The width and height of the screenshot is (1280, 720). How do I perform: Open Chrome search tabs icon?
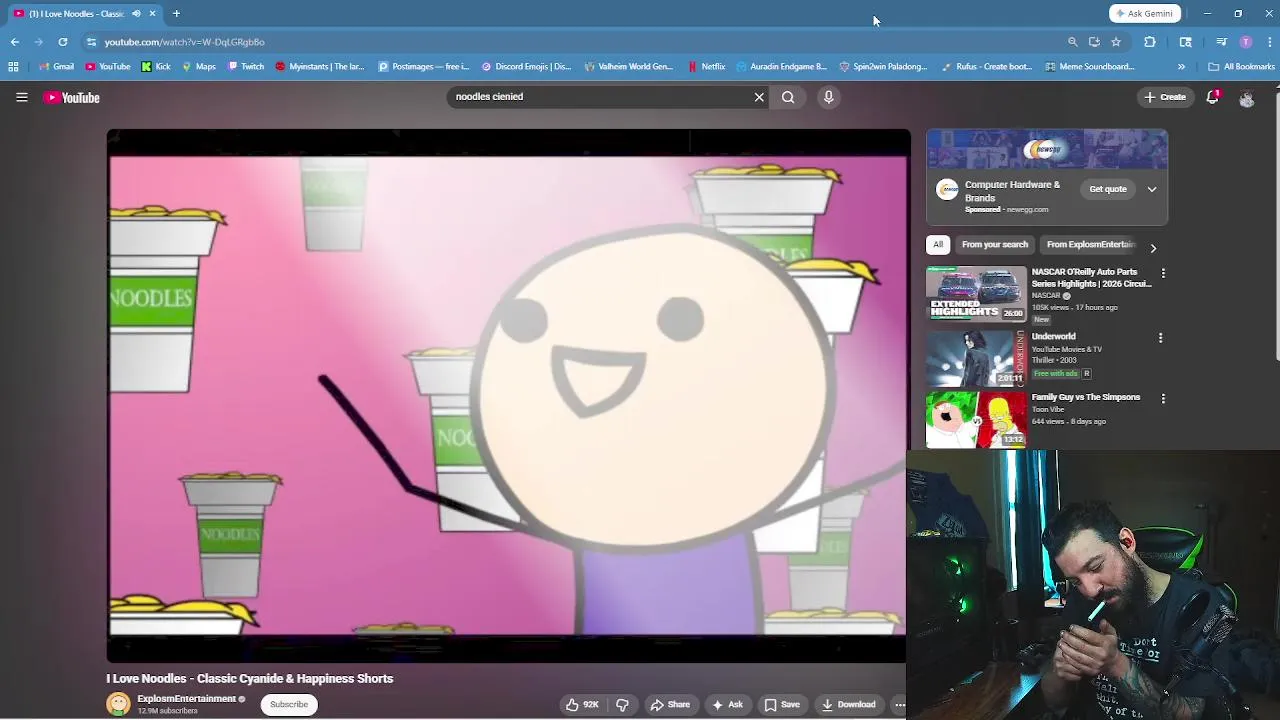[x=1186, y=42]
